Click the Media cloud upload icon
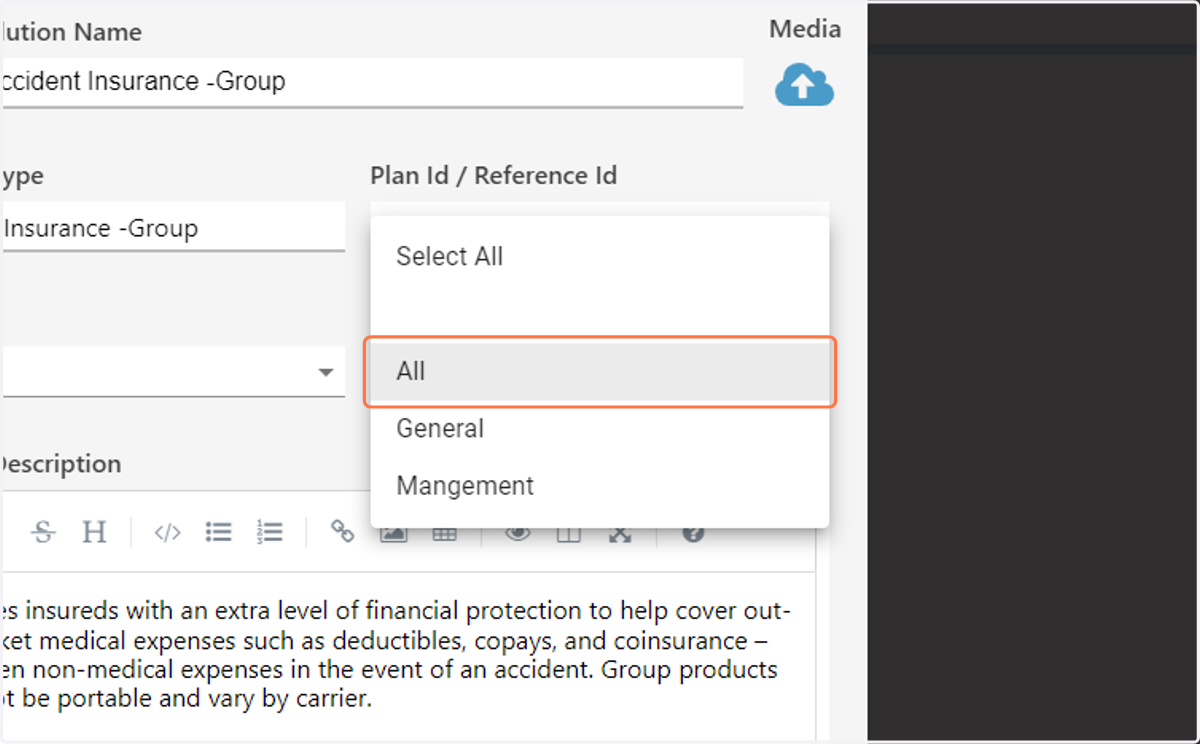This screenshot has width=1200, height=744. [804, 86]
